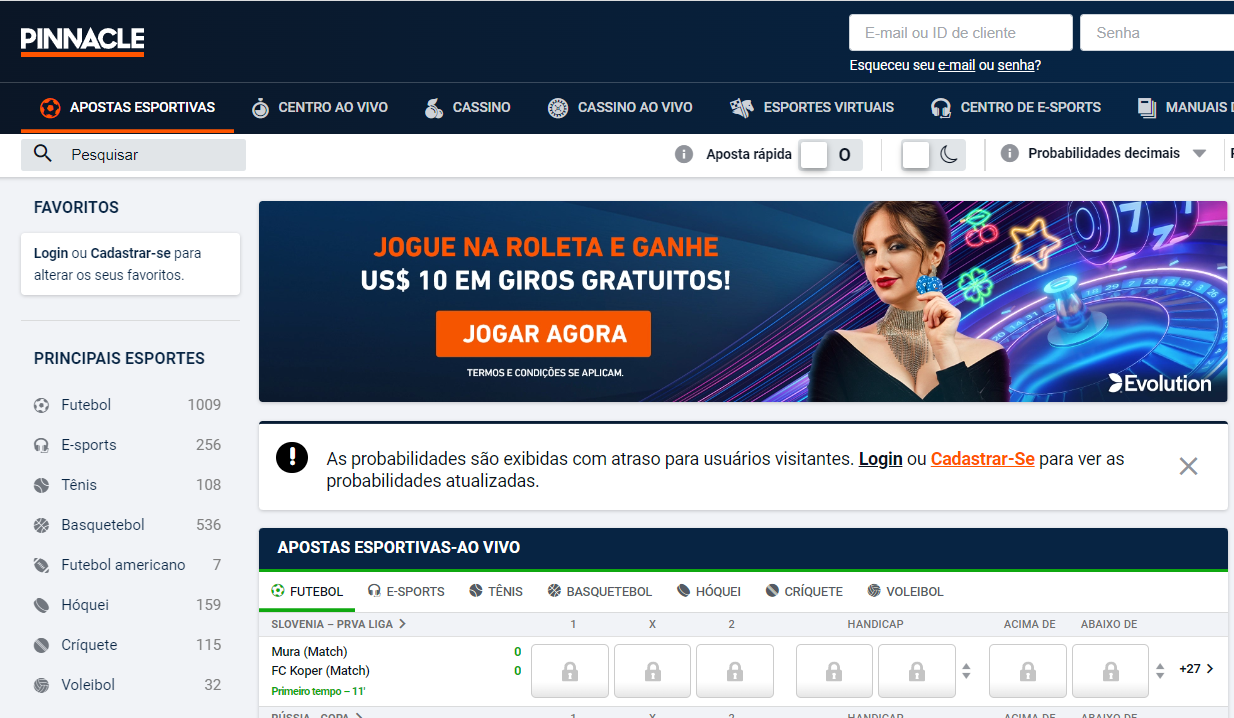Click info icon beside Probabilidades decimais

coord(1010,153)
